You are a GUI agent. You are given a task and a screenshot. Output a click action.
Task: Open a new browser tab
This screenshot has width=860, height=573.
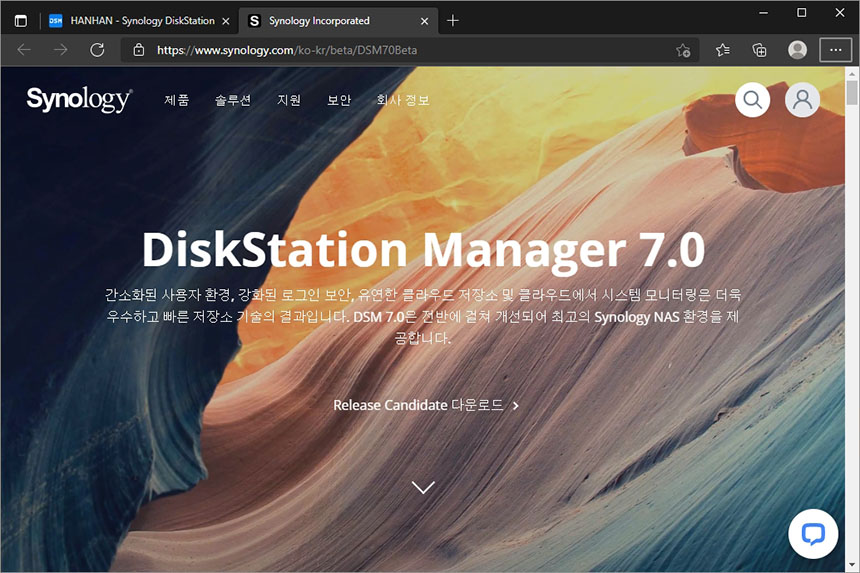click(x=452, y=21)
